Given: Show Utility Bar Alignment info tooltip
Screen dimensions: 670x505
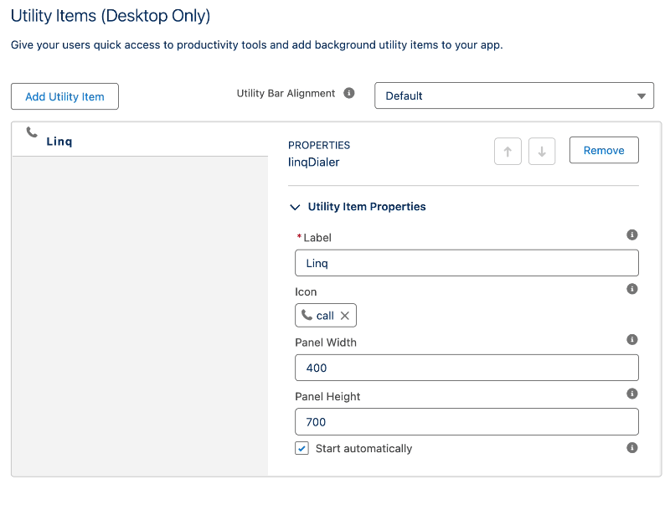Looking at the screenshot, I should pos(349,93).
